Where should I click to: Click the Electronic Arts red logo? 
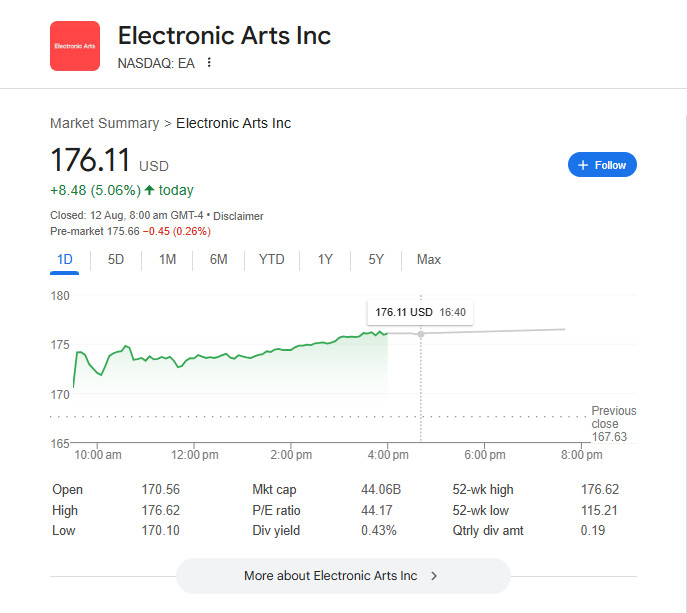click(75, 46)
